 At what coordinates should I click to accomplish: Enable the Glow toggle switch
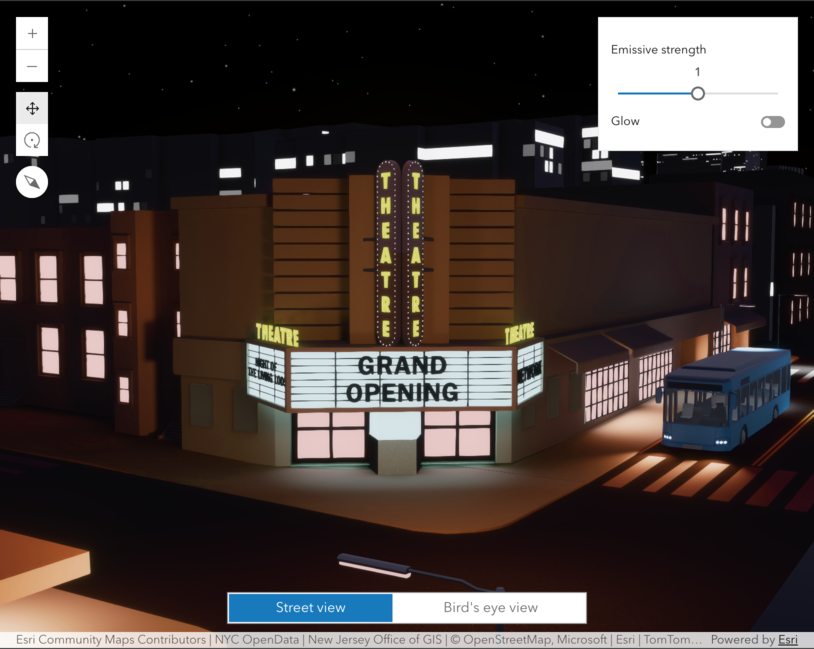click(772, 122)
